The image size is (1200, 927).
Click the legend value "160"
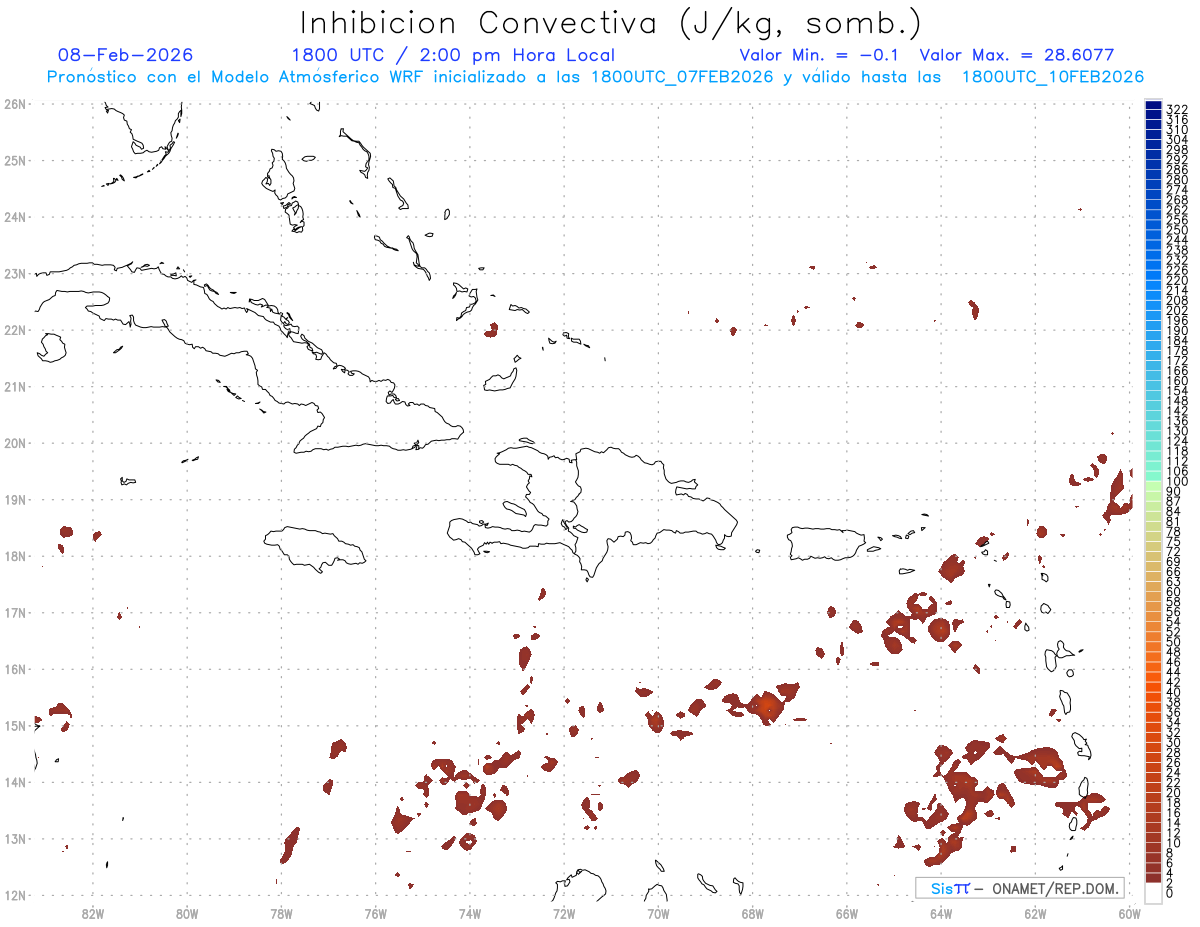click(1177, 380)
